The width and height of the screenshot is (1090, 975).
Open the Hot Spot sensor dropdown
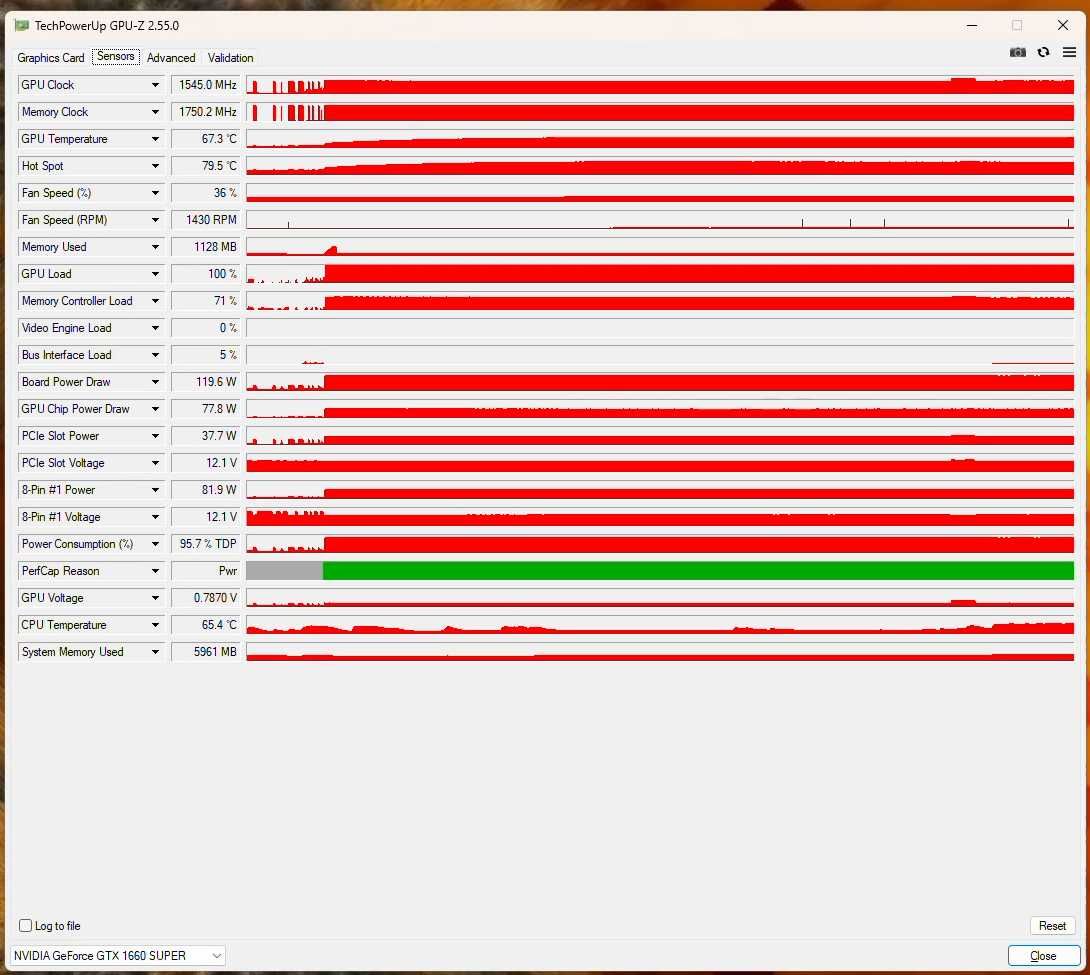click(155, 166)
